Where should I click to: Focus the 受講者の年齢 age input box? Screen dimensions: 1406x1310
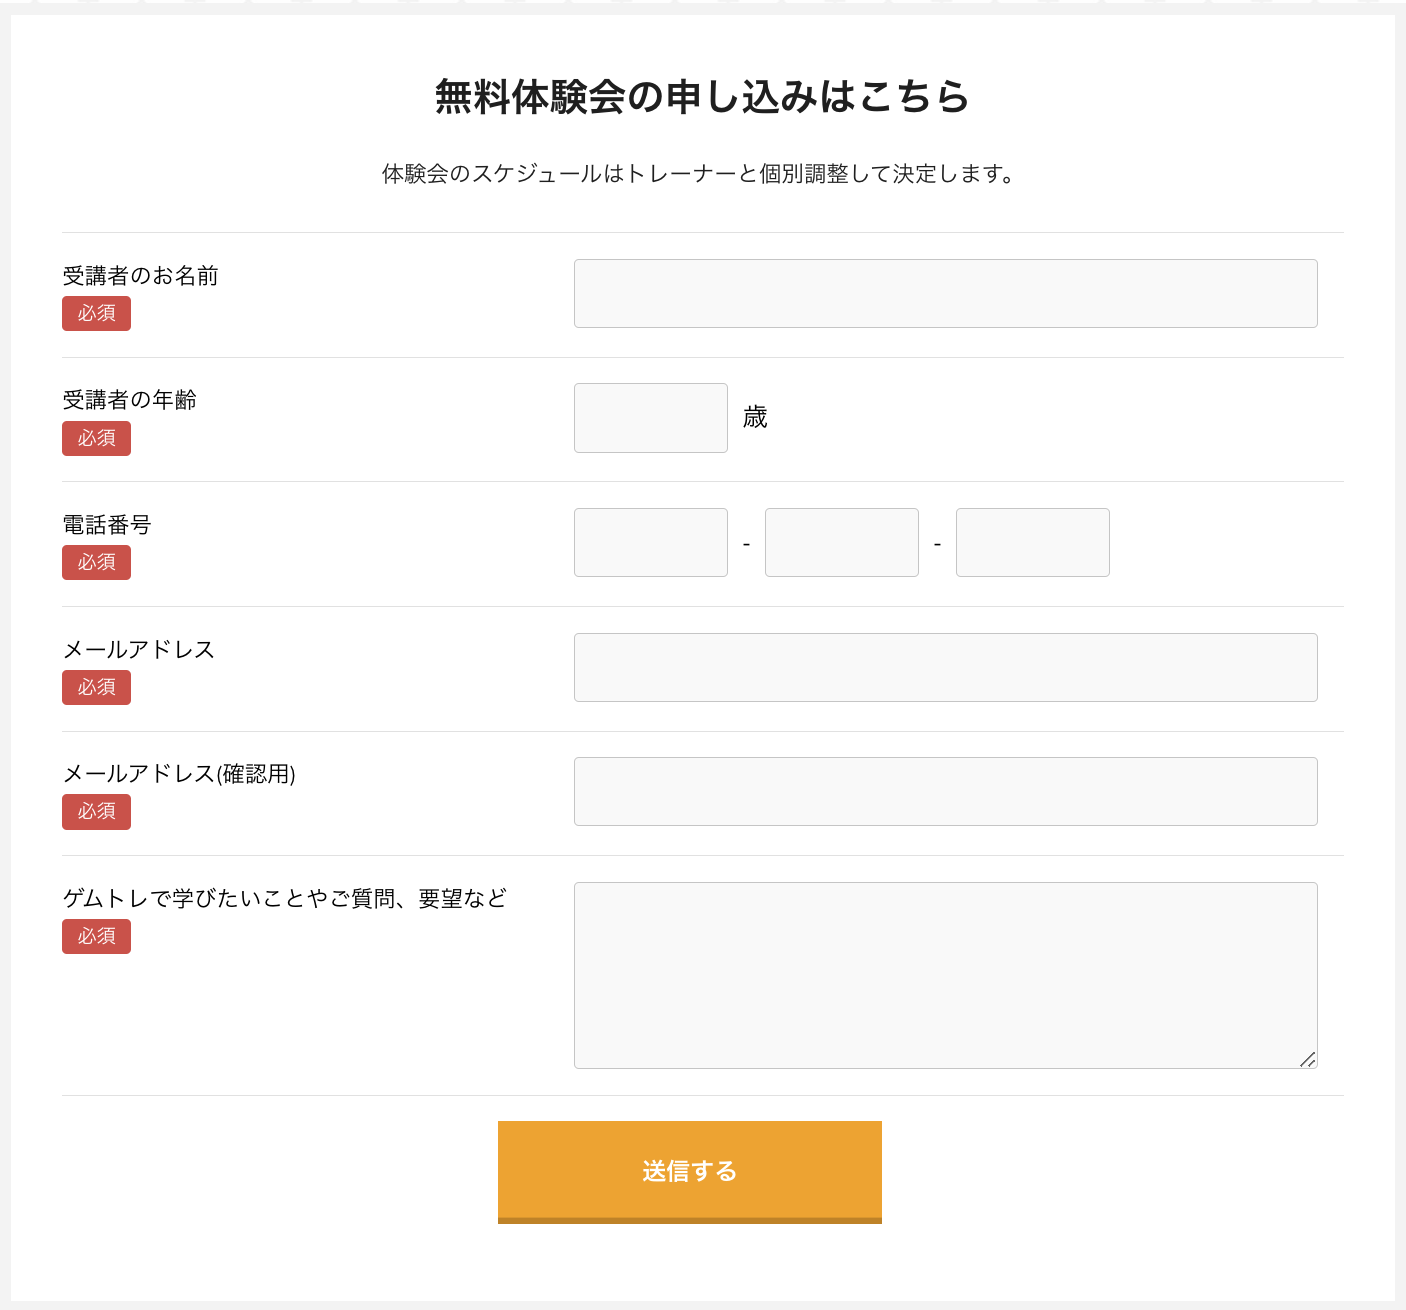pos(651,418)
